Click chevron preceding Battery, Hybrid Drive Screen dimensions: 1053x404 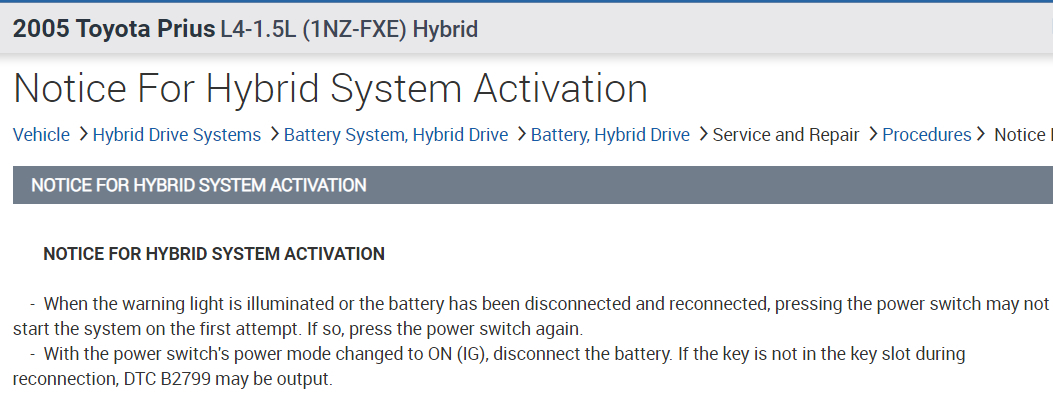point(520,135)
